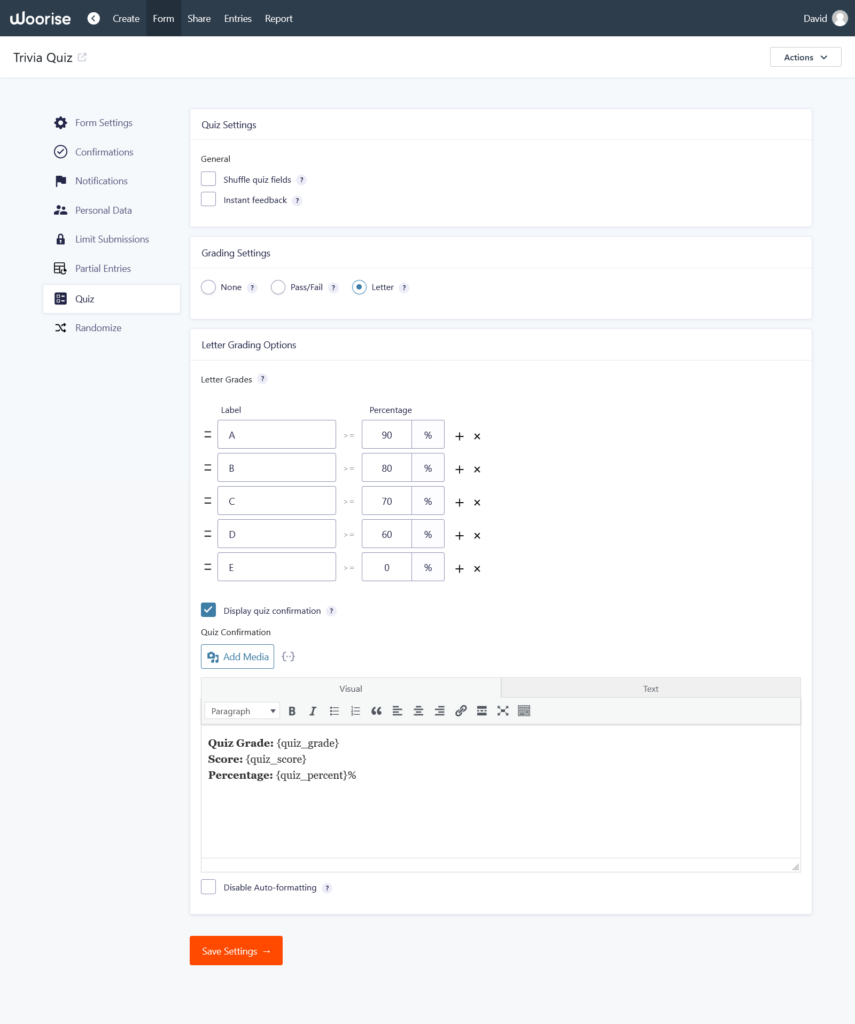Click the bulleted list icon
Image resolution: width=855 pixels, height=1024 pixels.
click(334, 711)
